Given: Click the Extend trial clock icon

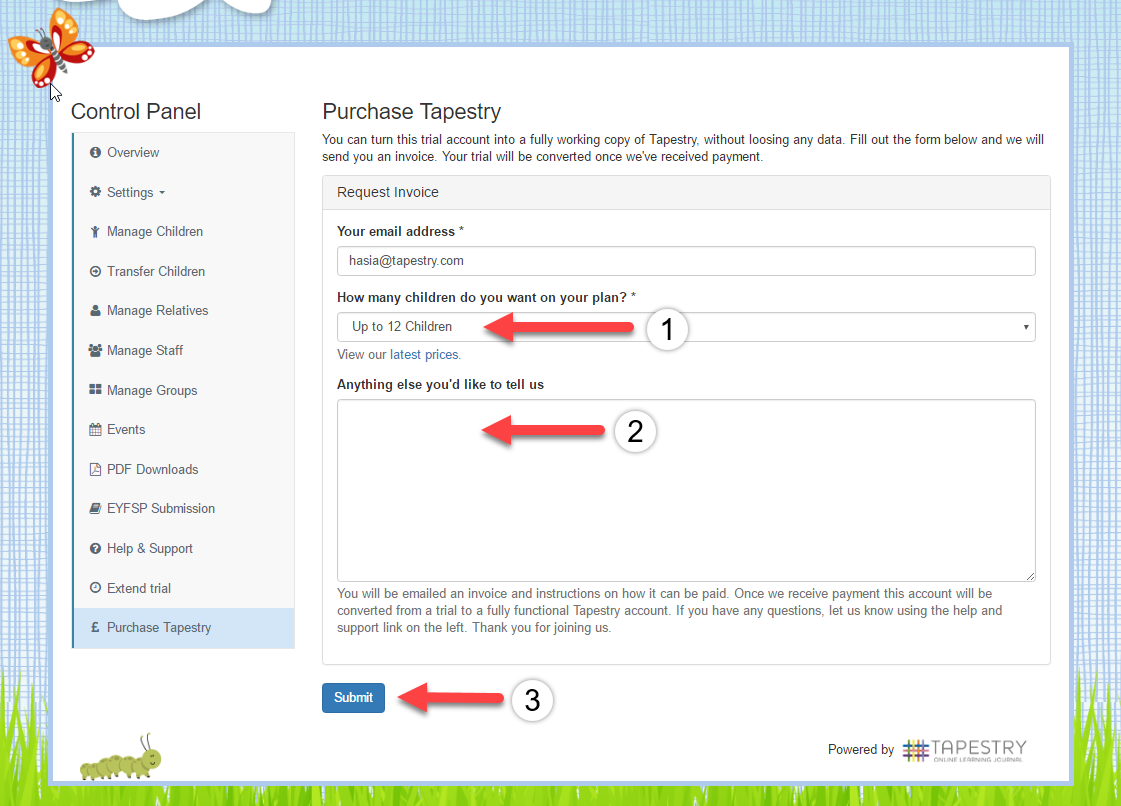Looking at the screenshot, I should [95, 588].
